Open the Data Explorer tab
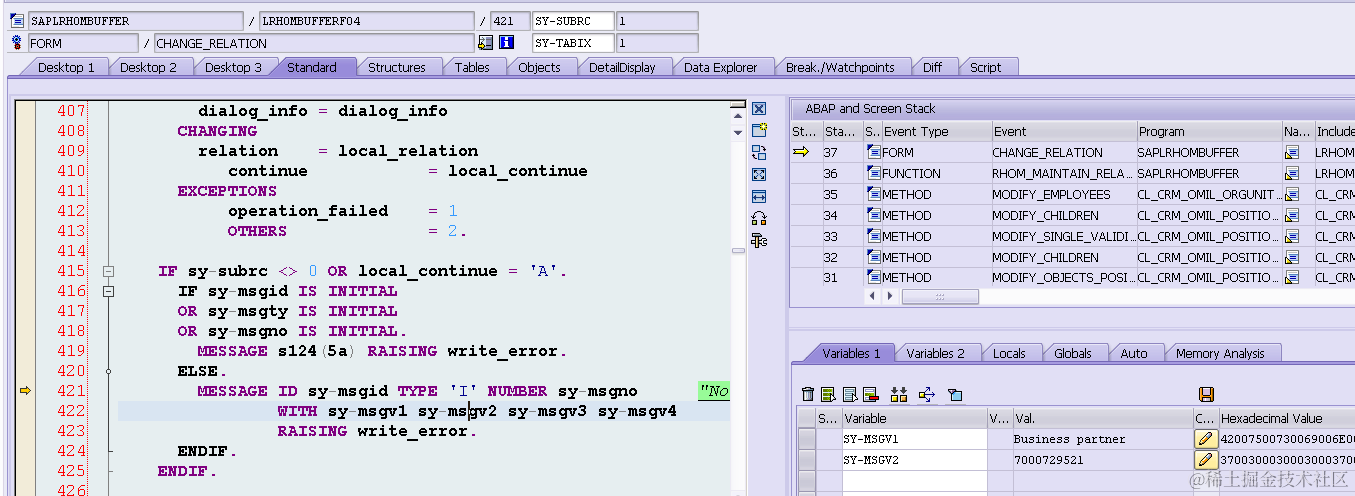 point(721,67)
